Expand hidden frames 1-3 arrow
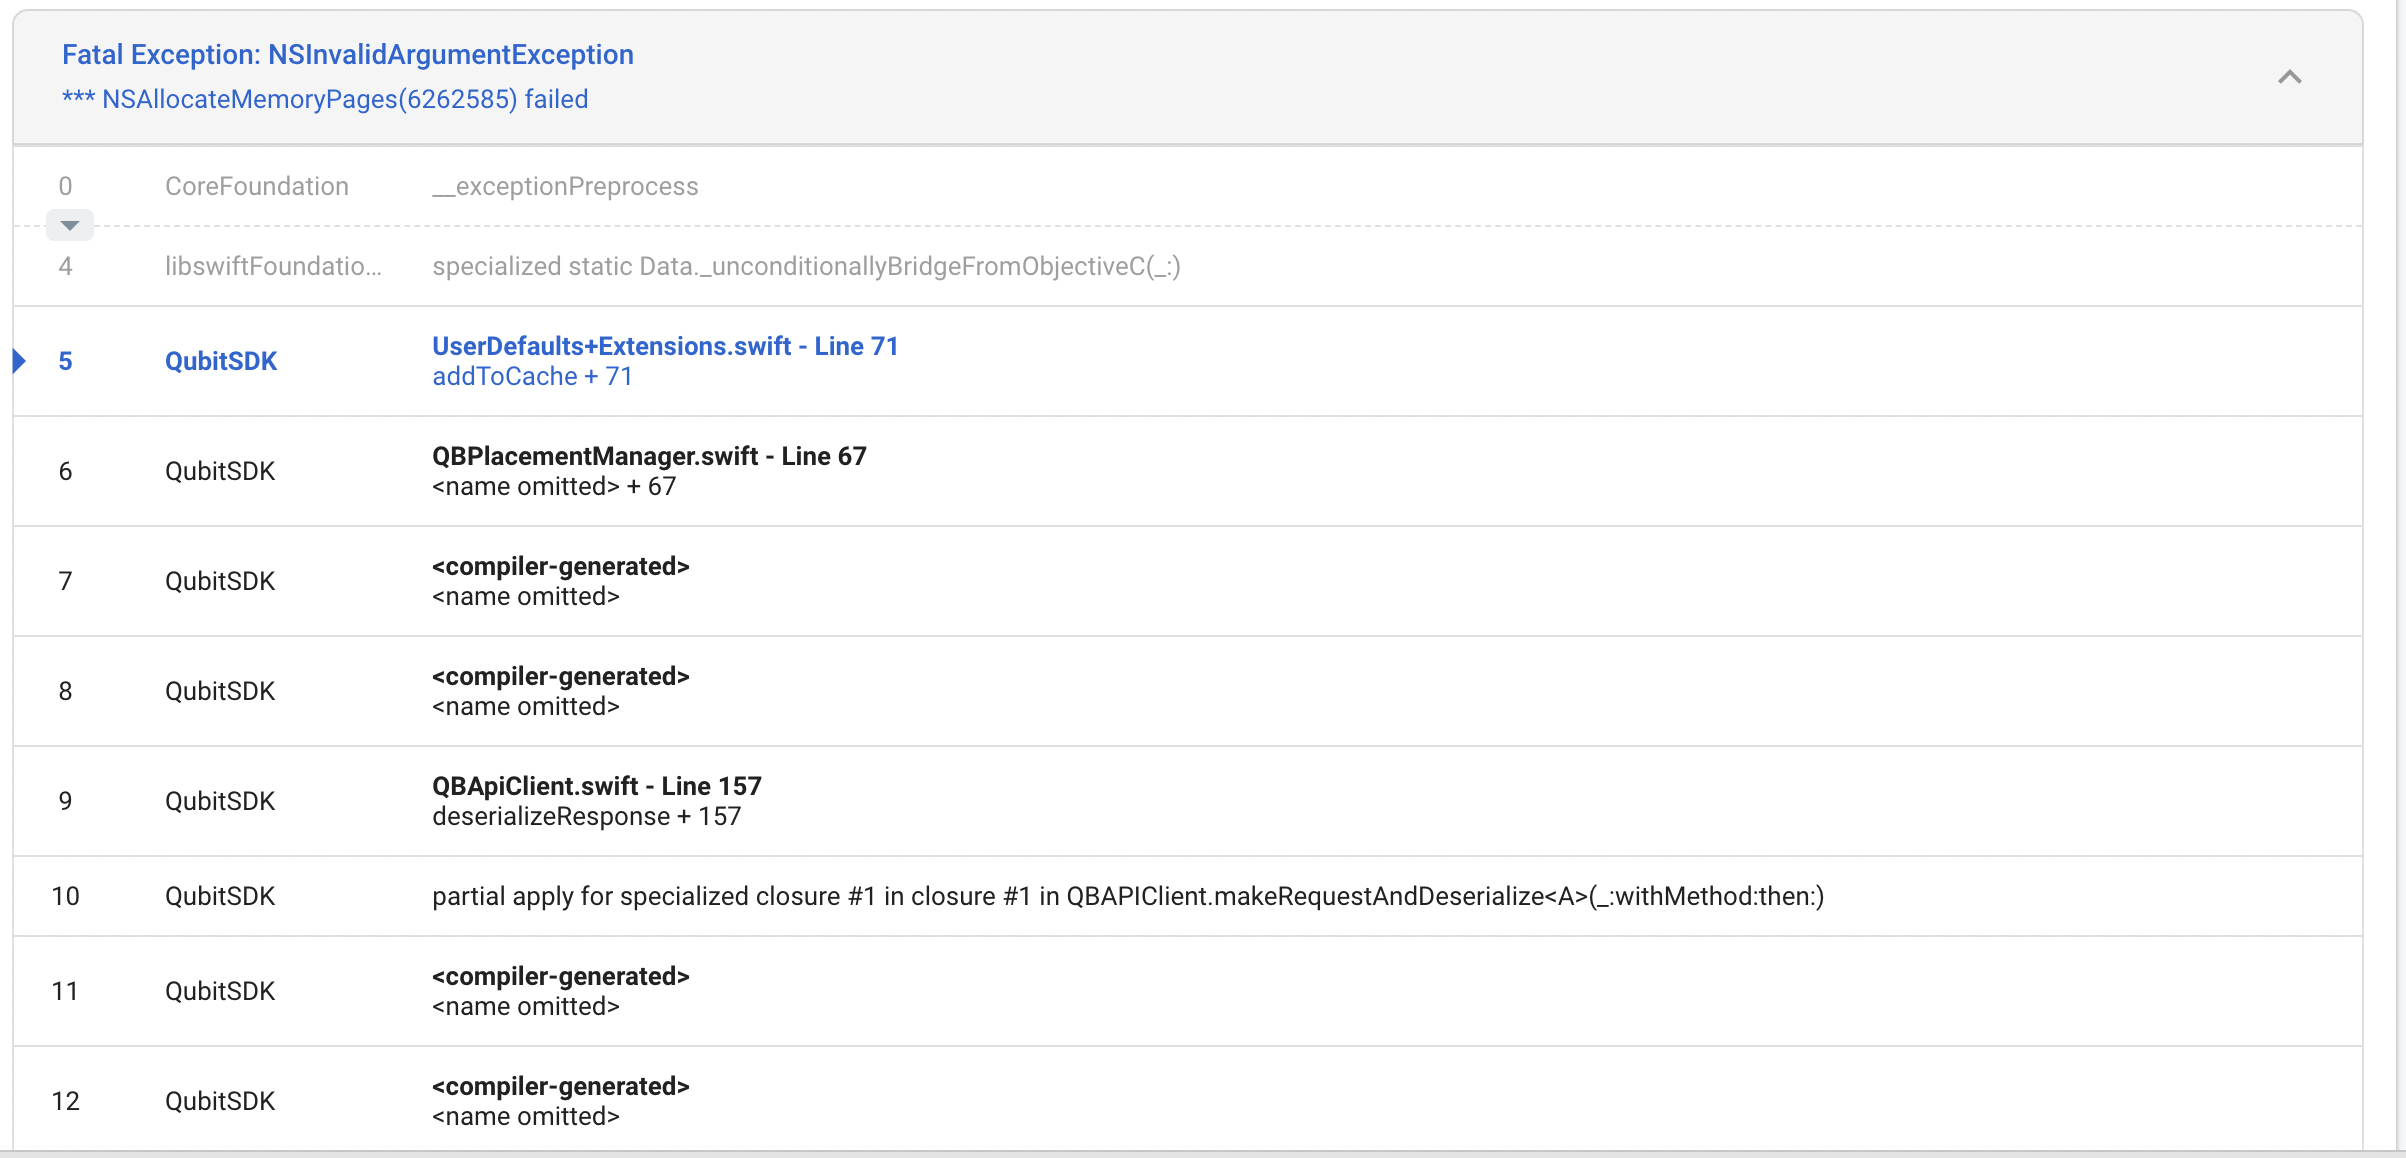The height and width of the screenshot is (1158, 2406). [x=70, y=225]
